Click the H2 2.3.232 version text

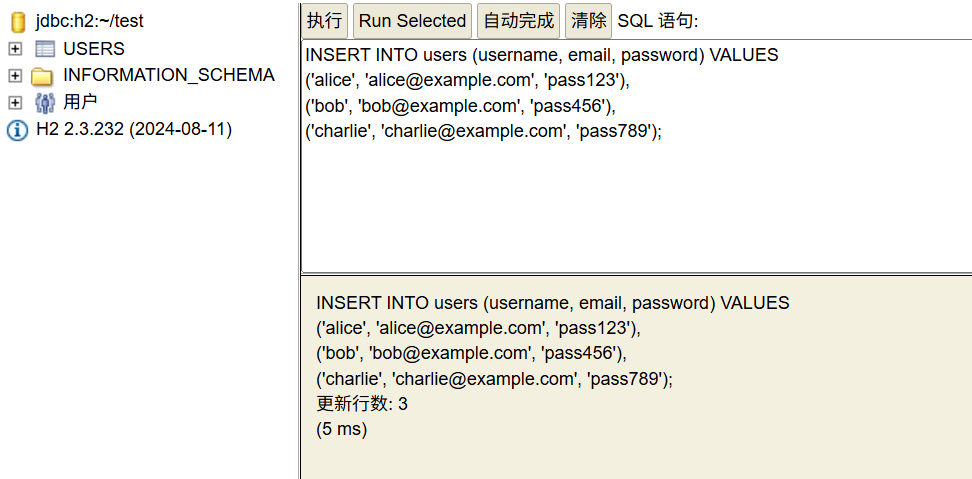click(134, 130)
